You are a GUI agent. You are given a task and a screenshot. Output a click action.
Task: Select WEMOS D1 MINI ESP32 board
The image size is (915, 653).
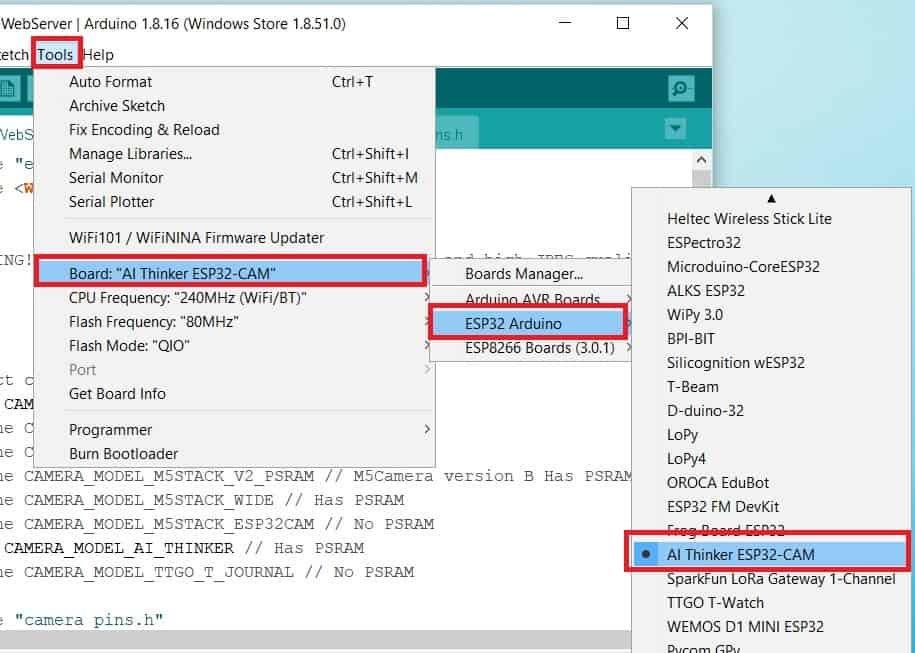coord(771,627)
